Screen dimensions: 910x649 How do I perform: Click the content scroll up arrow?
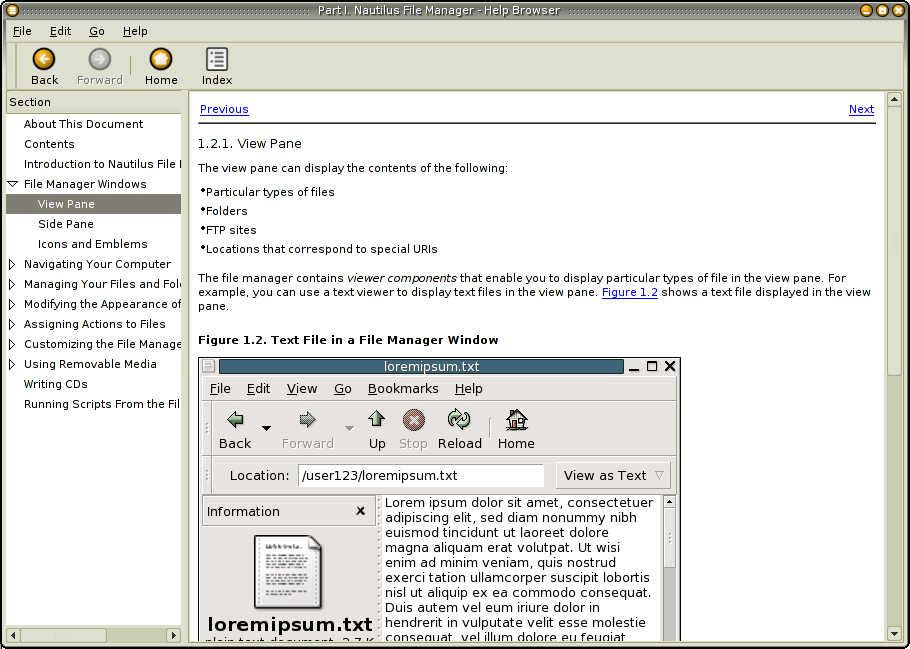(x=894, y=99)
